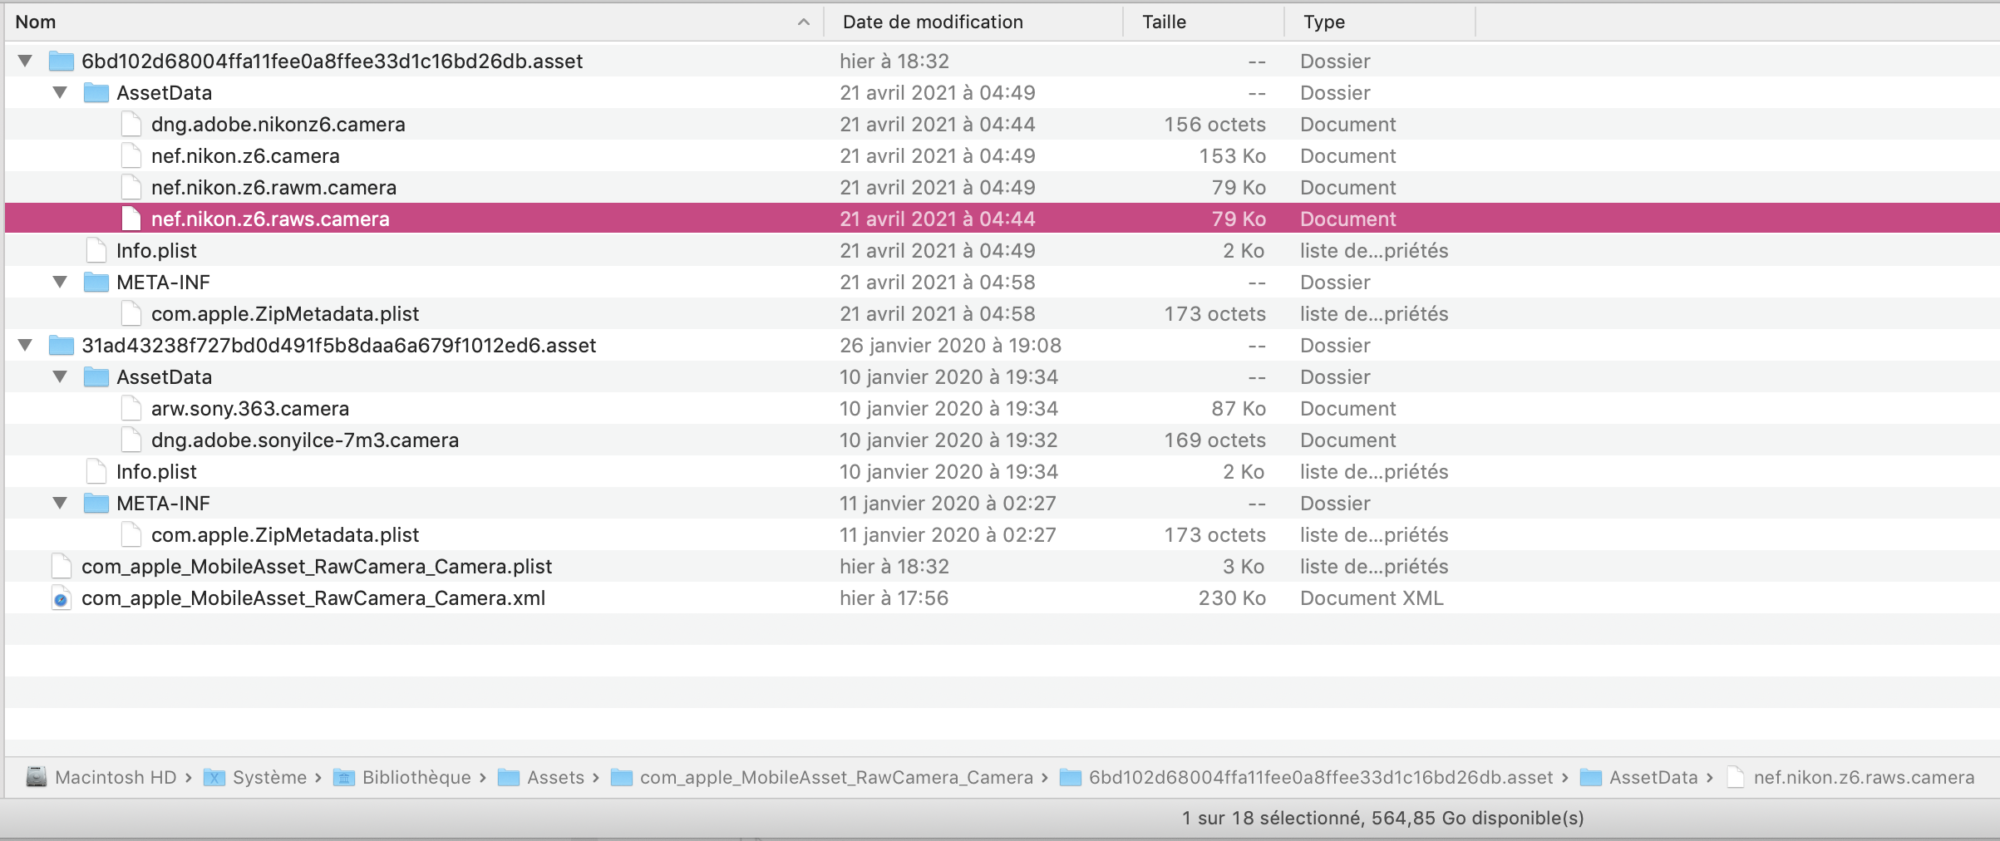Click the 'hier à 17:56' date cell
The height and width of the screenshot is (841, 2000).
pos(894,598)
